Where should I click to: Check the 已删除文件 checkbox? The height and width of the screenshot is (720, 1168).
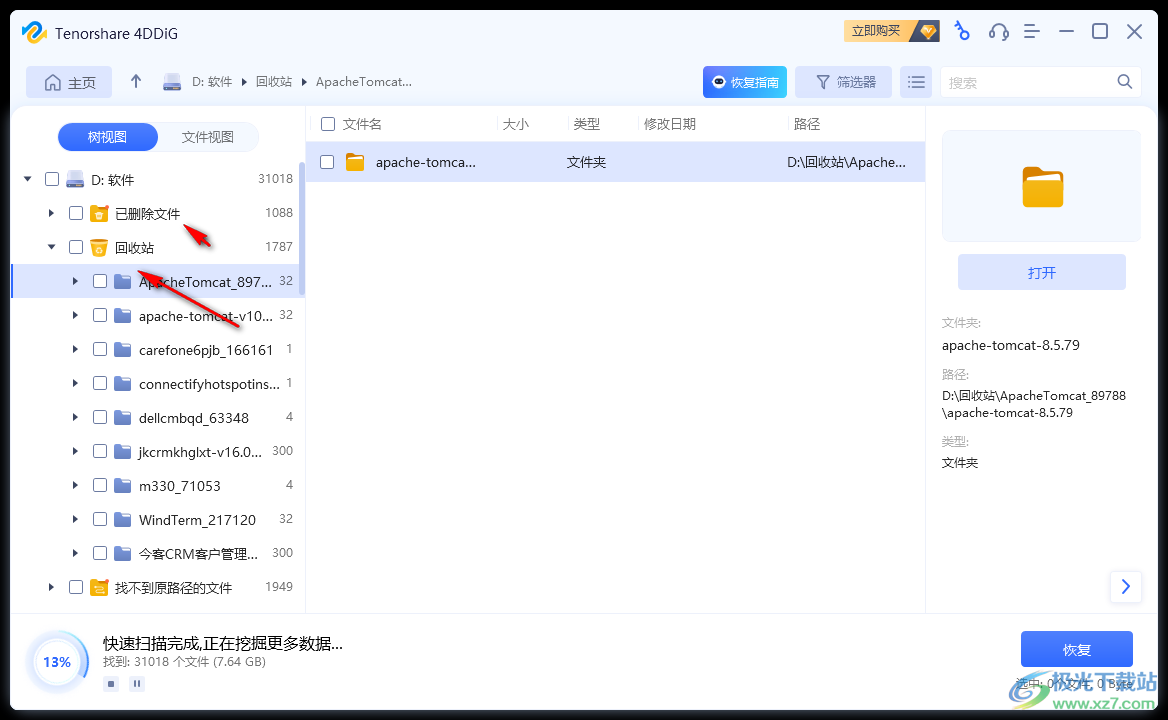pos(76,213)
